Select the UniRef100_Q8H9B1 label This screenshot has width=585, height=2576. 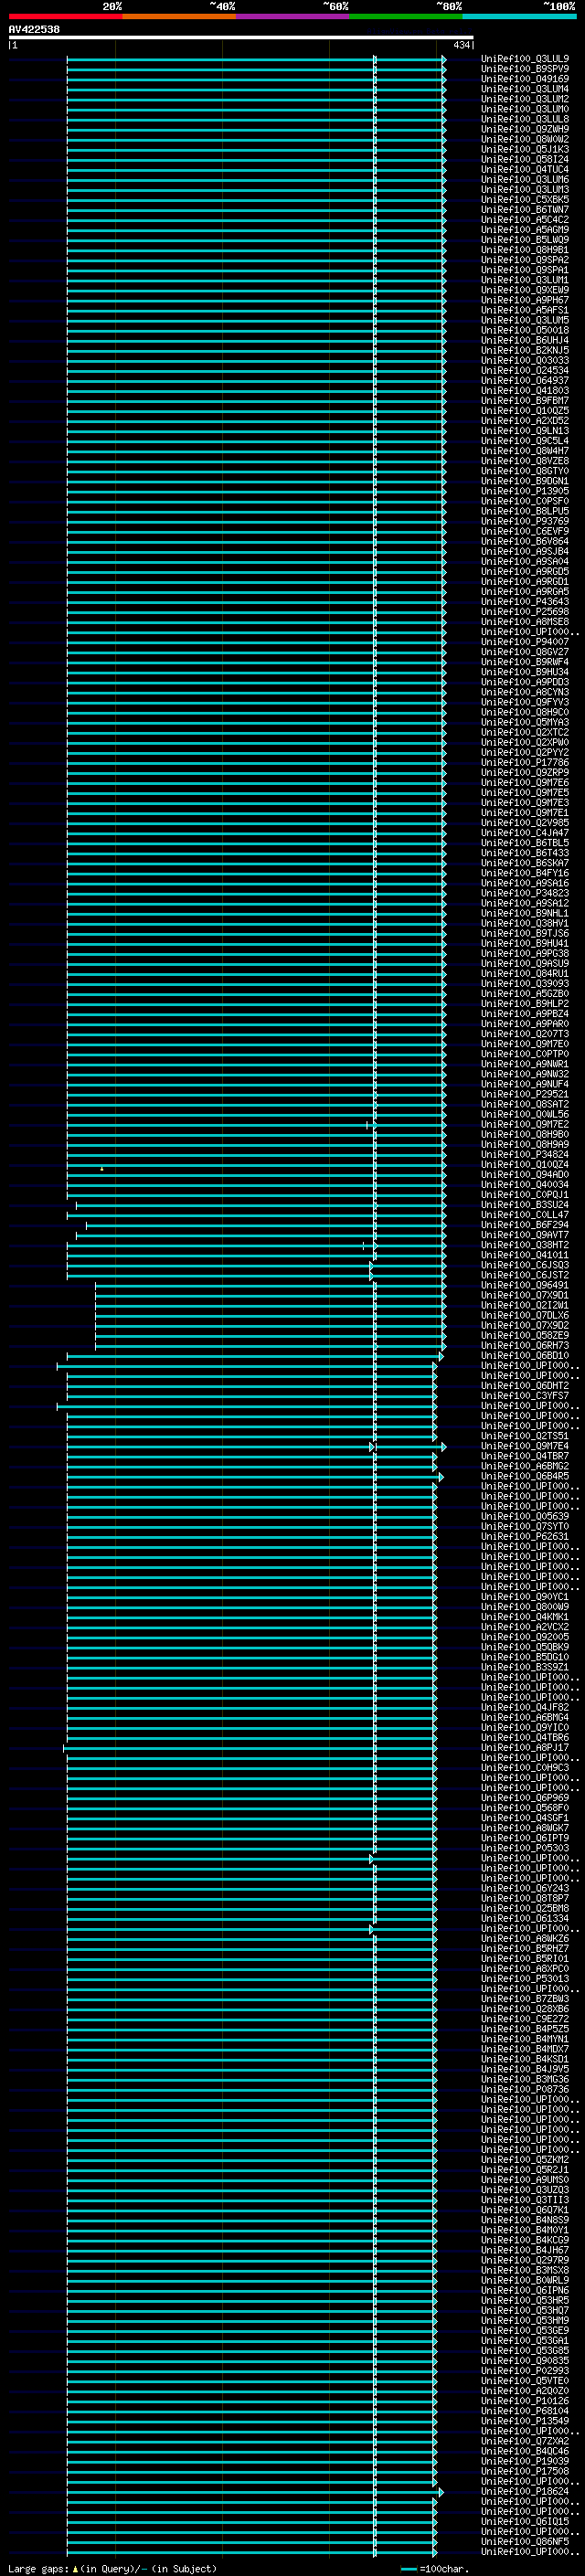(525, 250)
